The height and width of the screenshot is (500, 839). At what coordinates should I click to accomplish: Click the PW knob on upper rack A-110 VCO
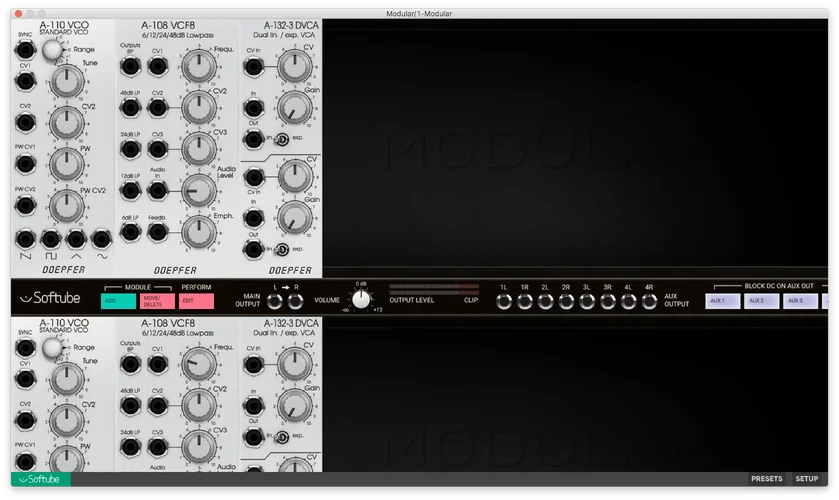coord(67,164)
